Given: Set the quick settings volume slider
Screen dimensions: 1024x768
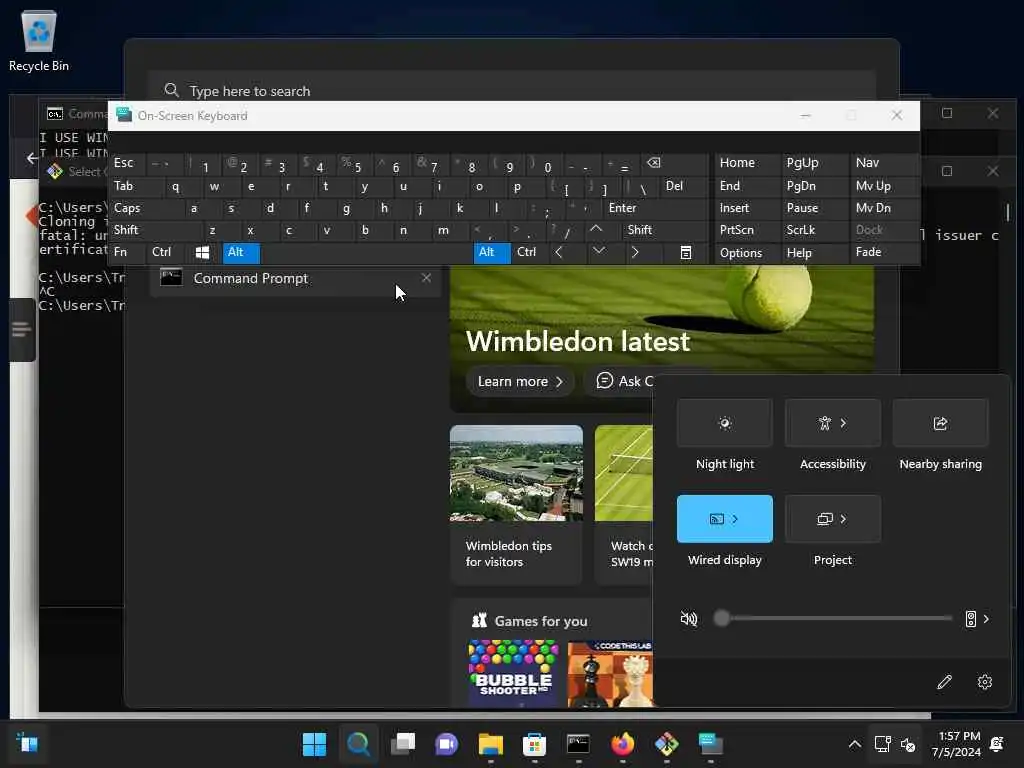Looking at the screenshot, I should (836, 618).
